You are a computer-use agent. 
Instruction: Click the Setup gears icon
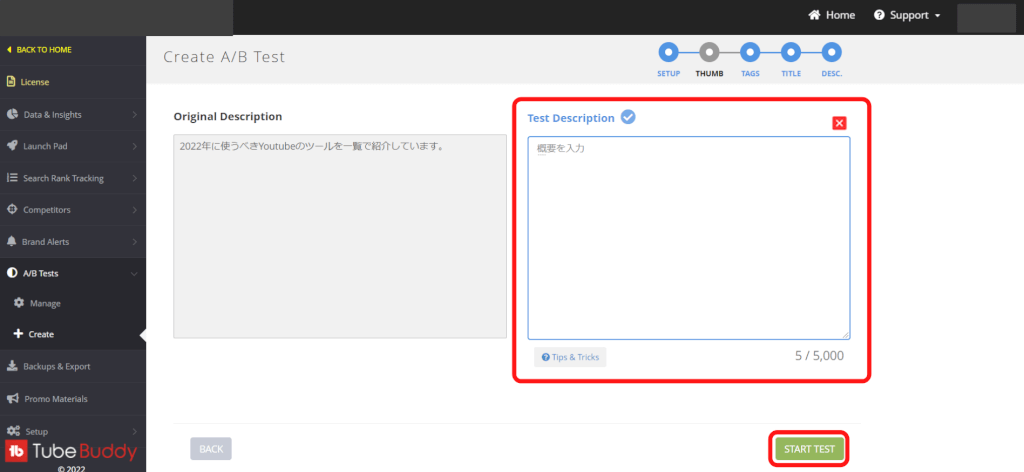pos(12,431)
